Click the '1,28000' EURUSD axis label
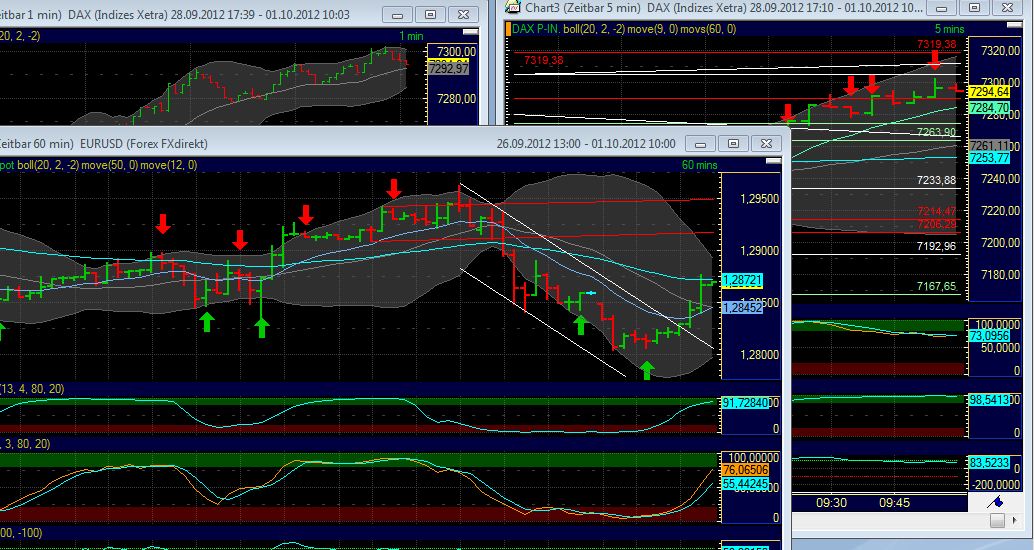Image resolution: width=1034 pixels, height=550 pixels. (759, 355)
